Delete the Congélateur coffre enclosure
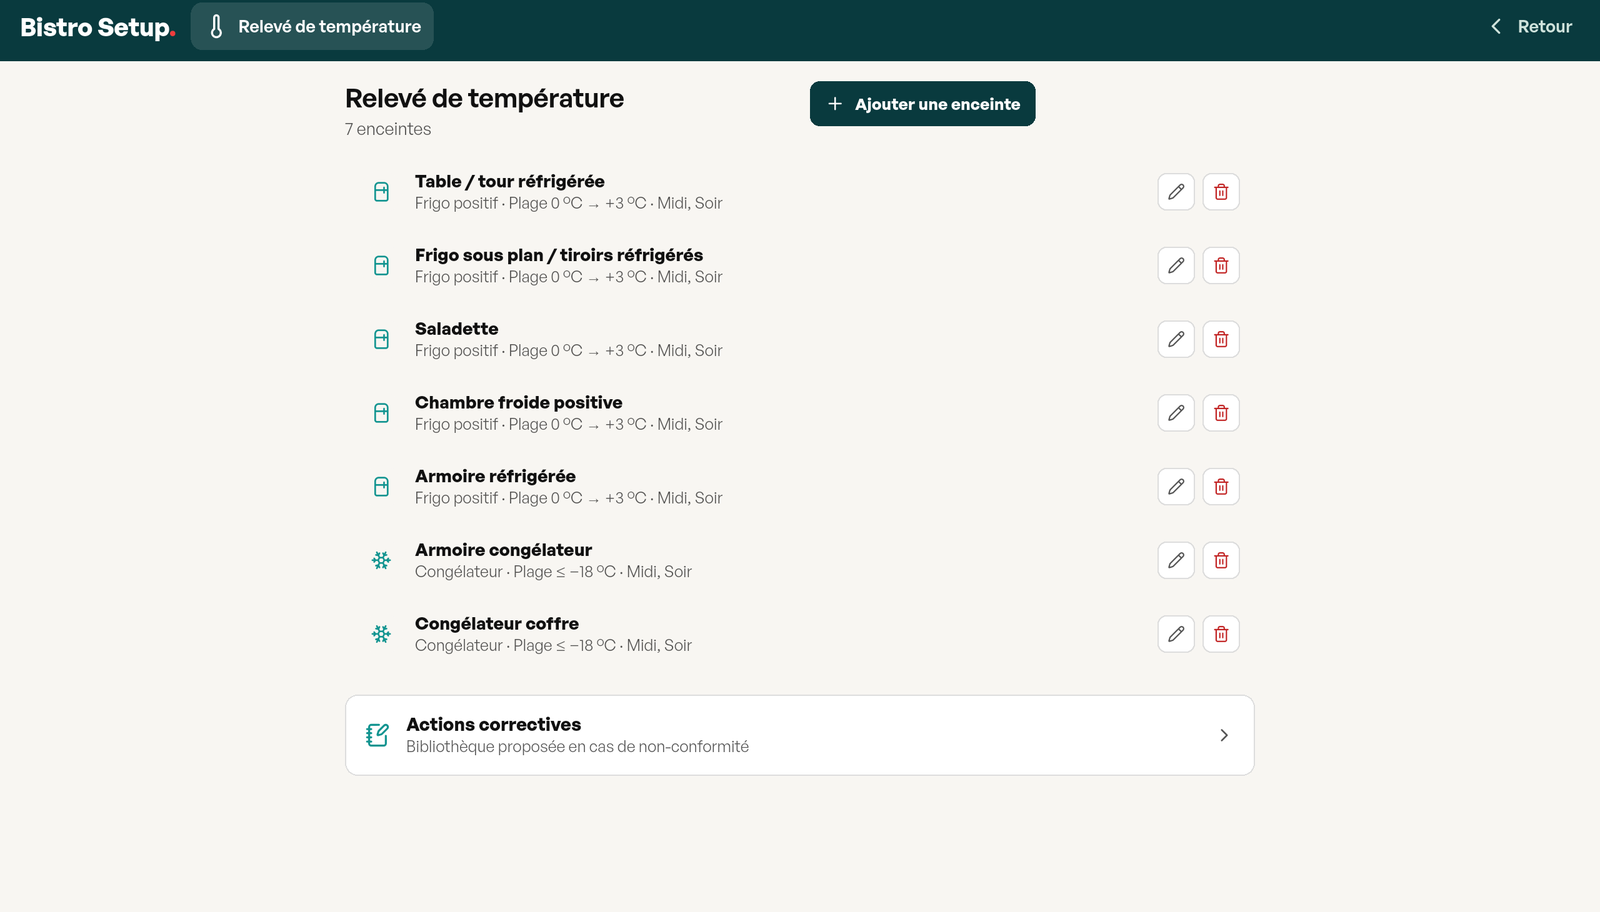This screenshot has width=1600, height=912. tap(1221, 634)
